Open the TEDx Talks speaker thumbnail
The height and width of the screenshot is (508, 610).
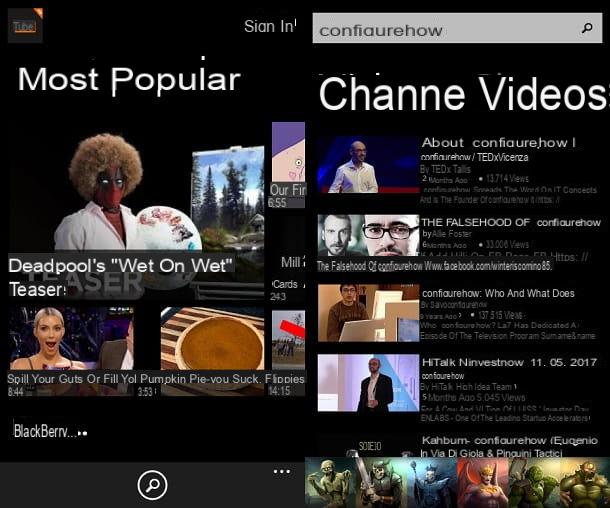click(368, 165)
